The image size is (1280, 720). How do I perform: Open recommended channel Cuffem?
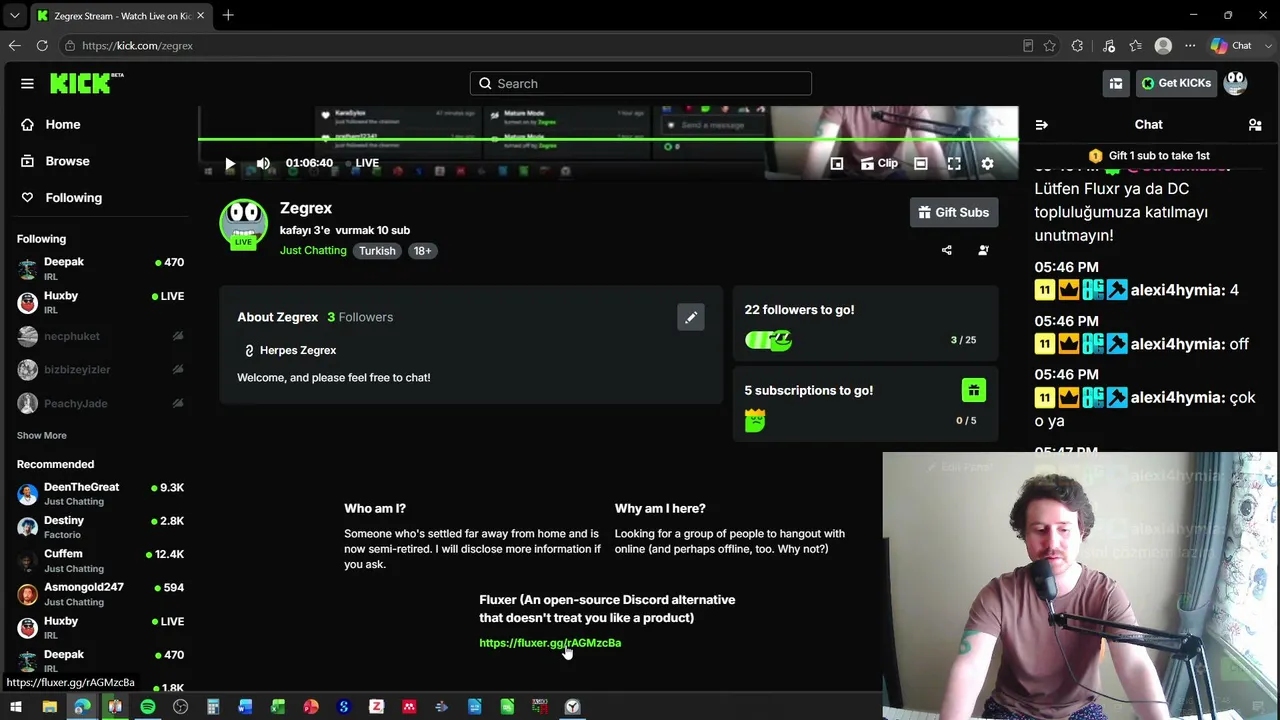click(100, 561)
